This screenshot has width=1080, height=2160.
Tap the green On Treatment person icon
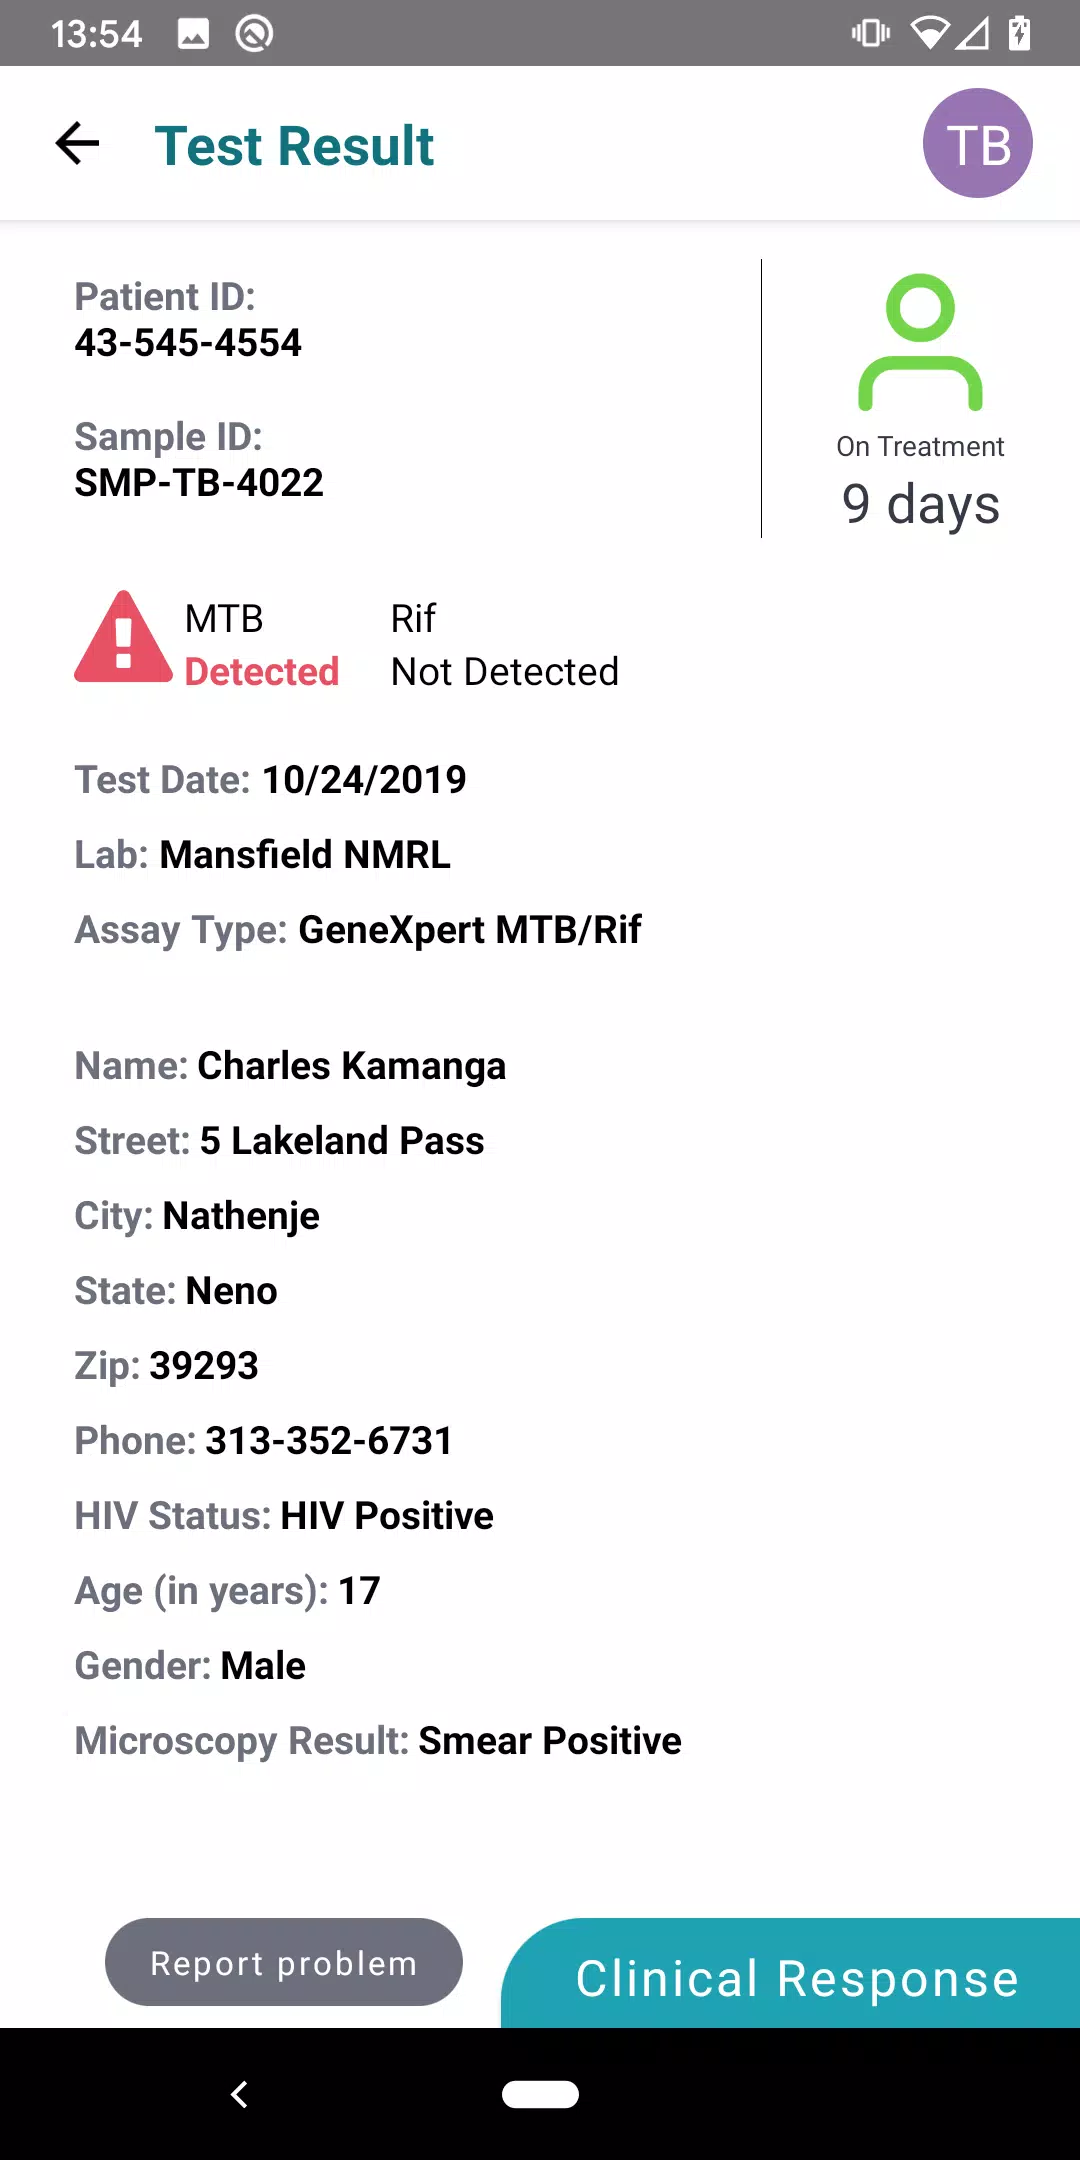click(x=920, y=342)
